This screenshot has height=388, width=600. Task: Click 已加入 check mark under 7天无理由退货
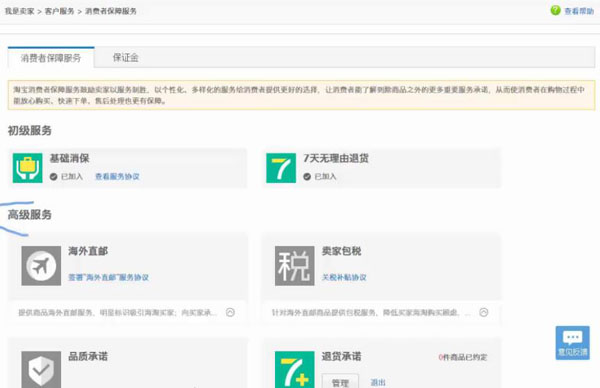coord(307,176)
